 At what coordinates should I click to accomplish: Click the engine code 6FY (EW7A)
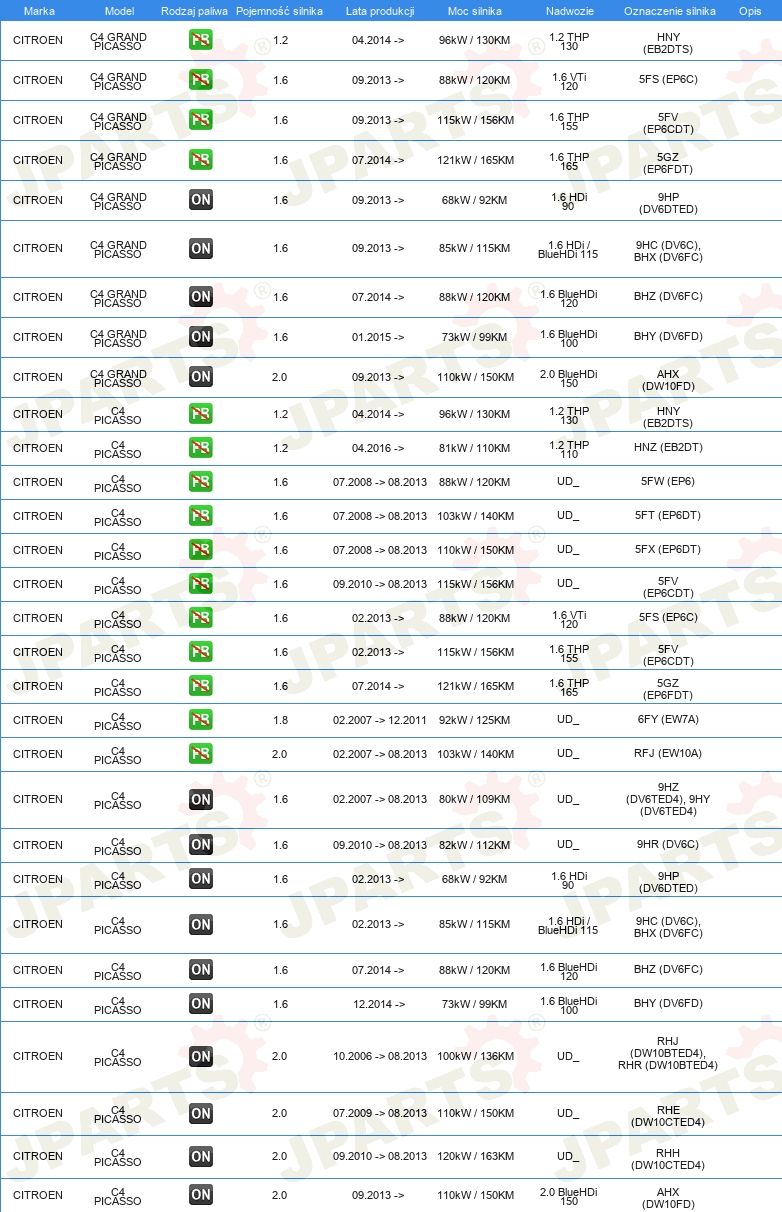pos(668,720)
